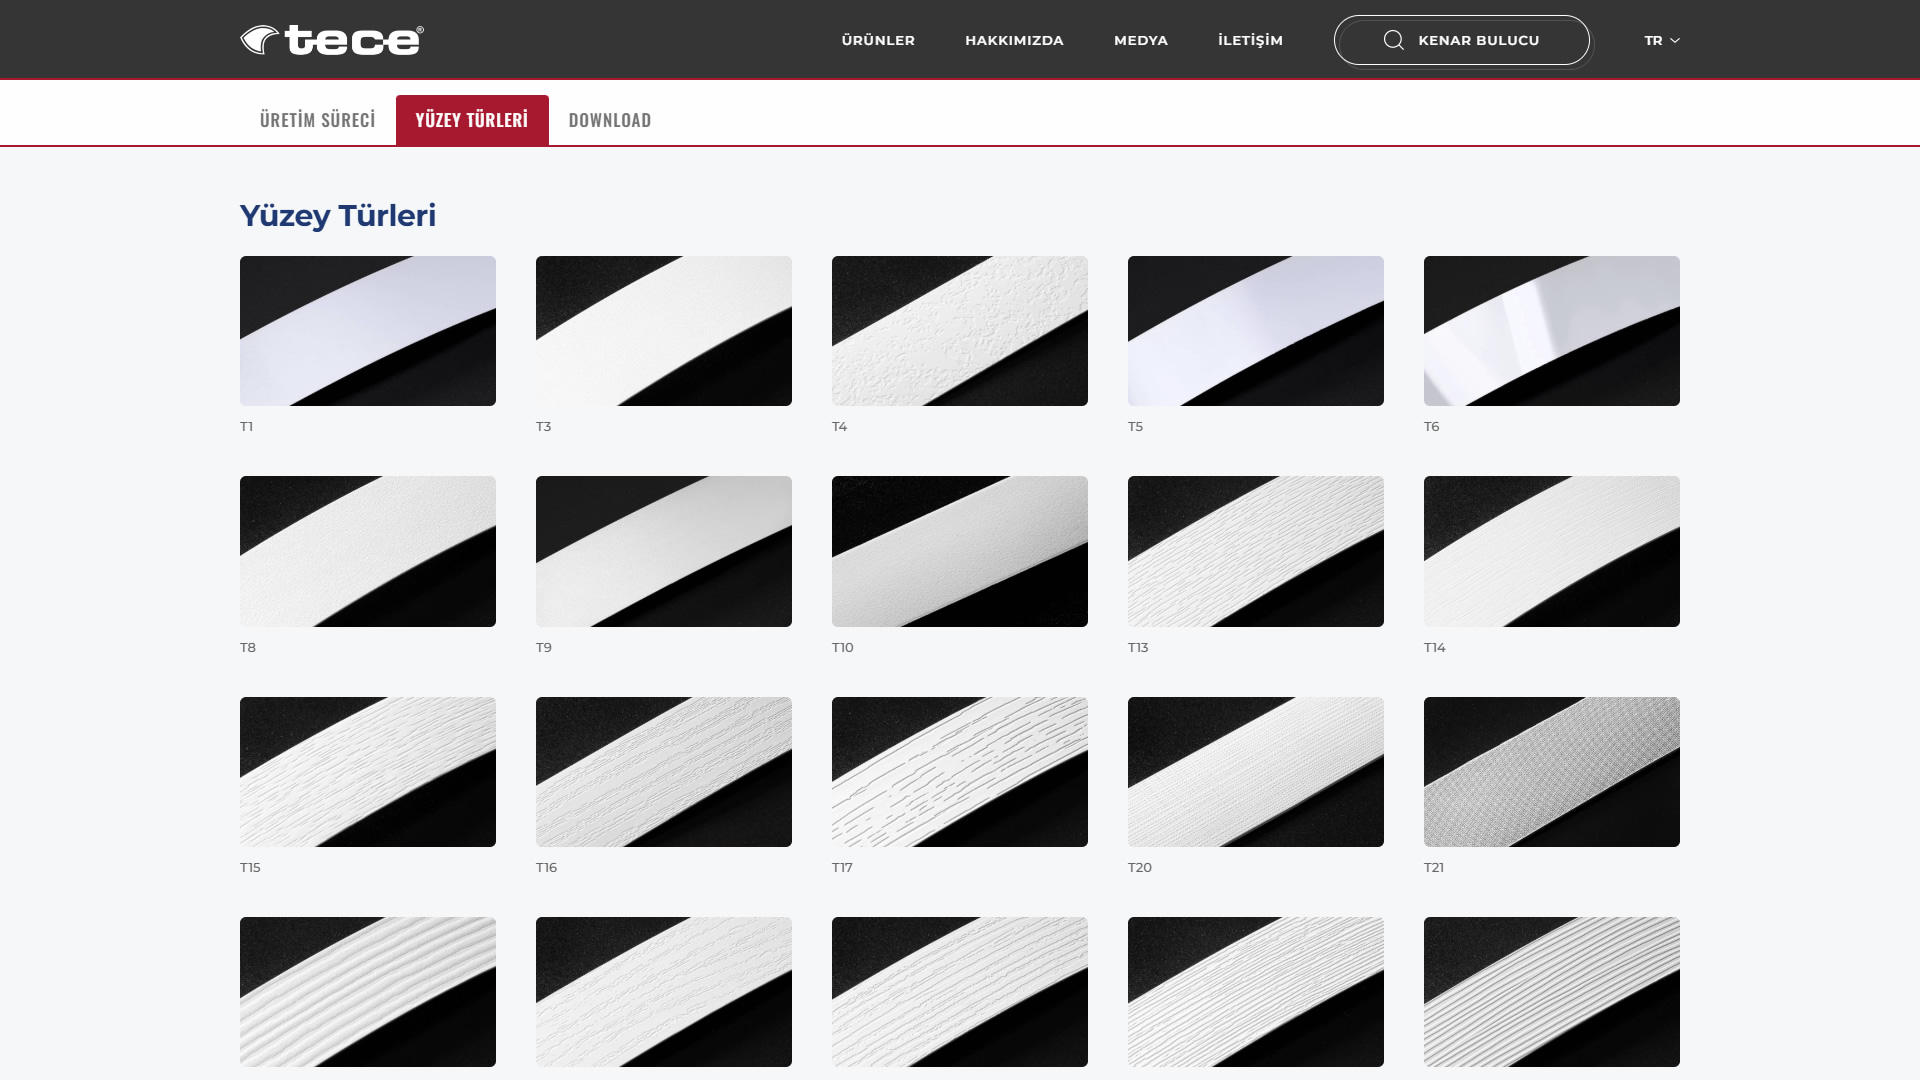Select the YÜZEY TÜRLERİ tab
The width and height of the screenshot is (1920, 1080).
coord(471,120)
